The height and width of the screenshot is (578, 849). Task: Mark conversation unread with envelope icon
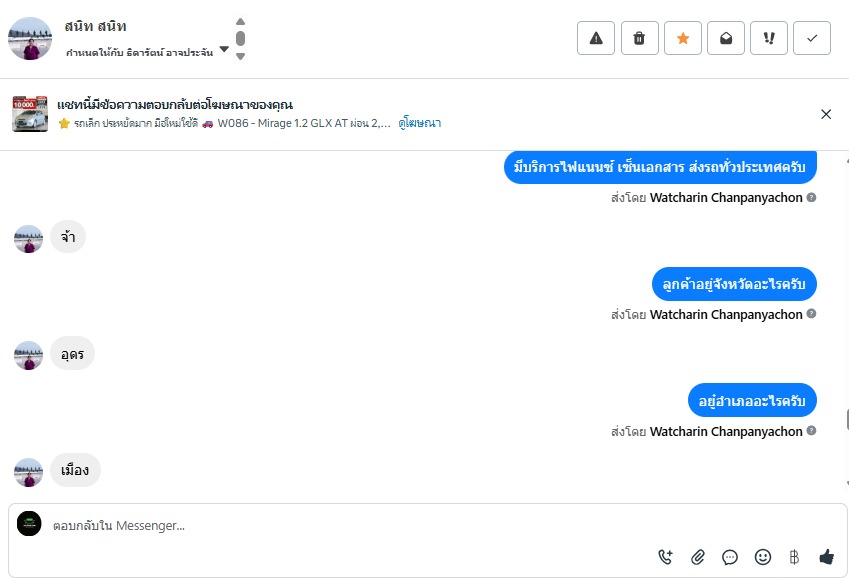[x=726, y=38]
